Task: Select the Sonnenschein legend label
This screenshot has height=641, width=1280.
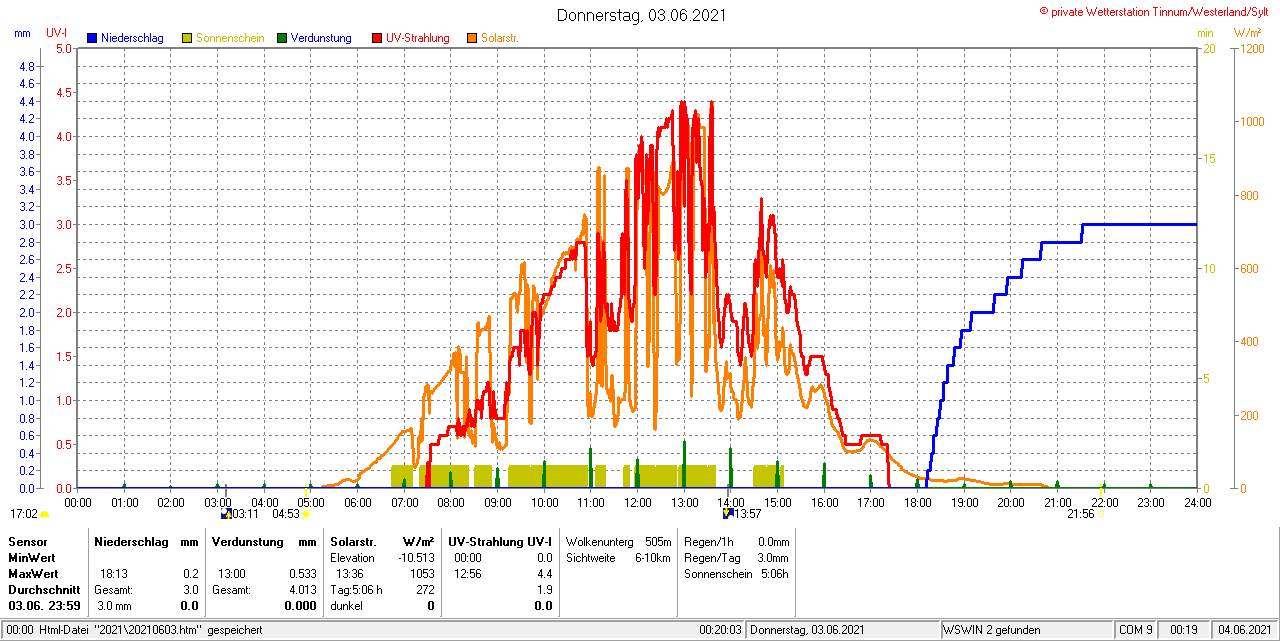Action: 230,38
